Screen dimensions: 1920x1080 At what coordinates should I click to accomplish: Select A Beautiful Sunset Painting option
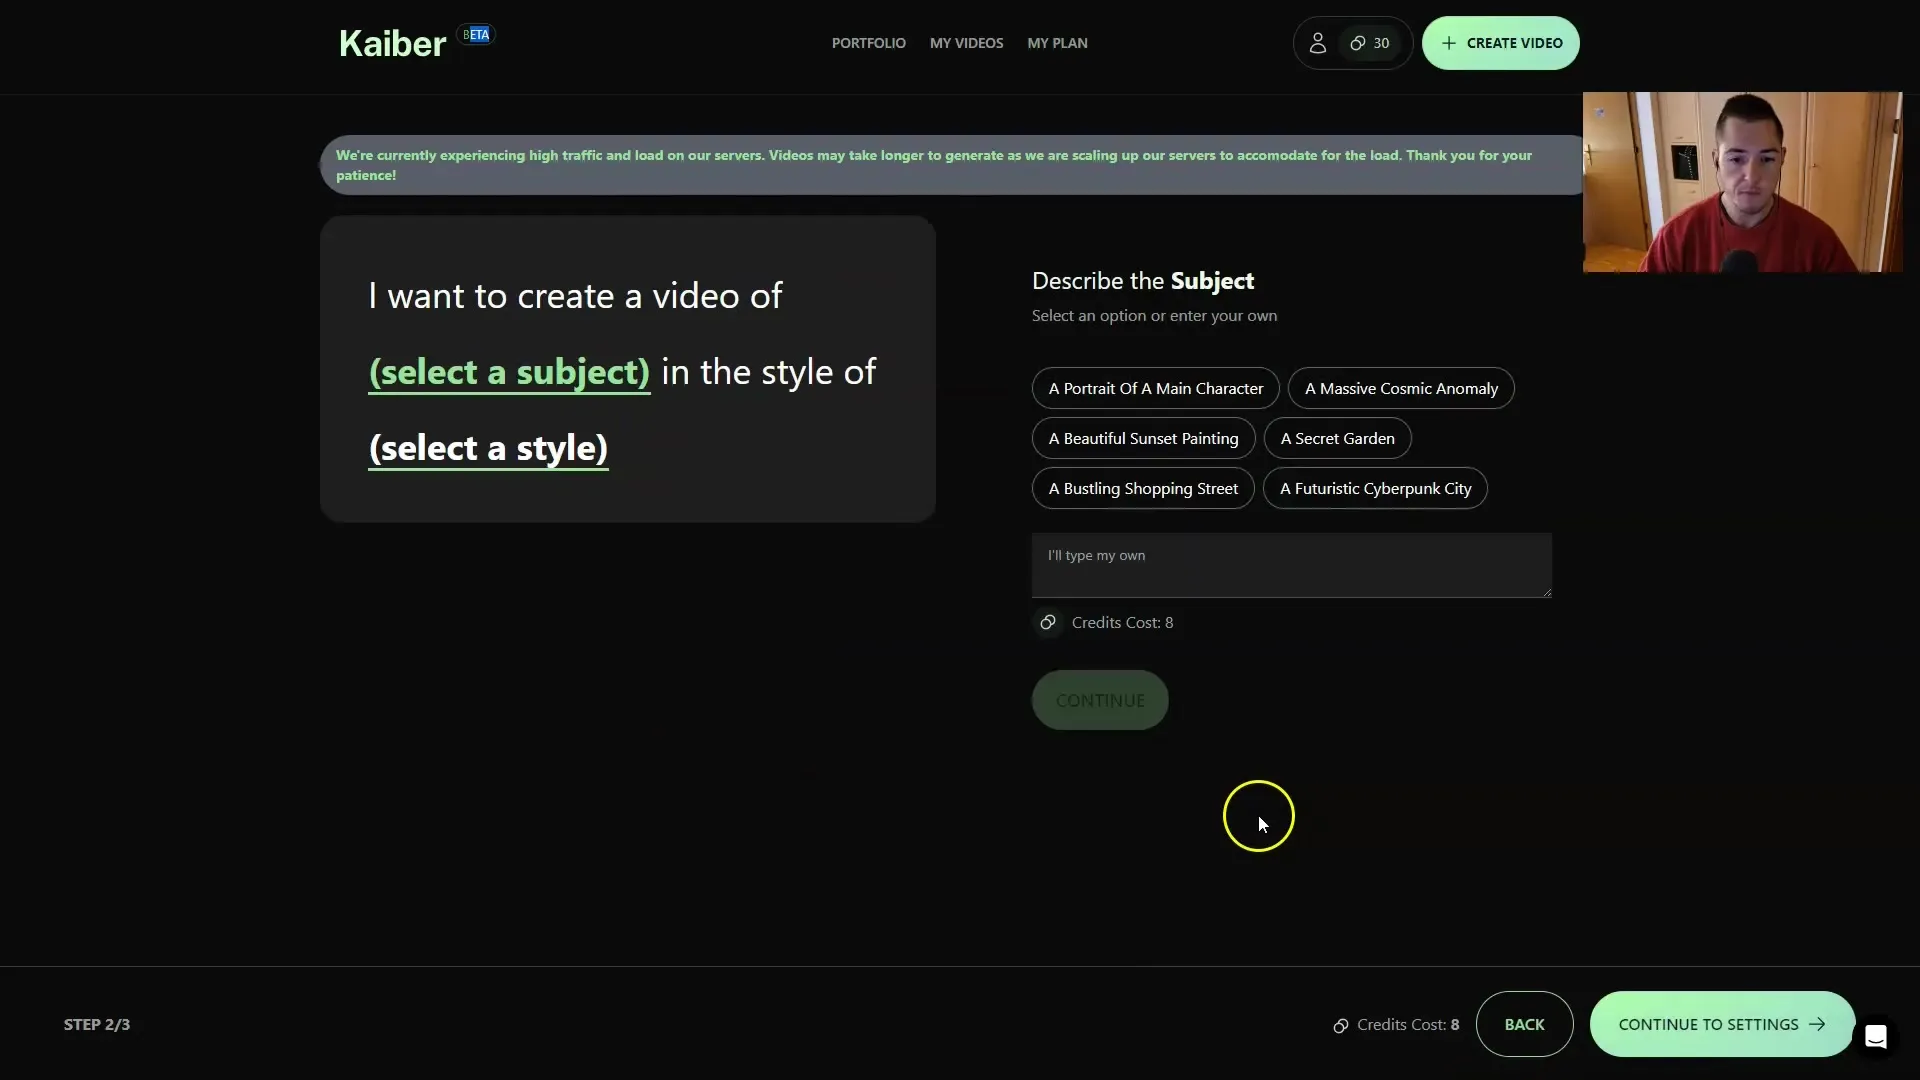(x=1143, y=438)
